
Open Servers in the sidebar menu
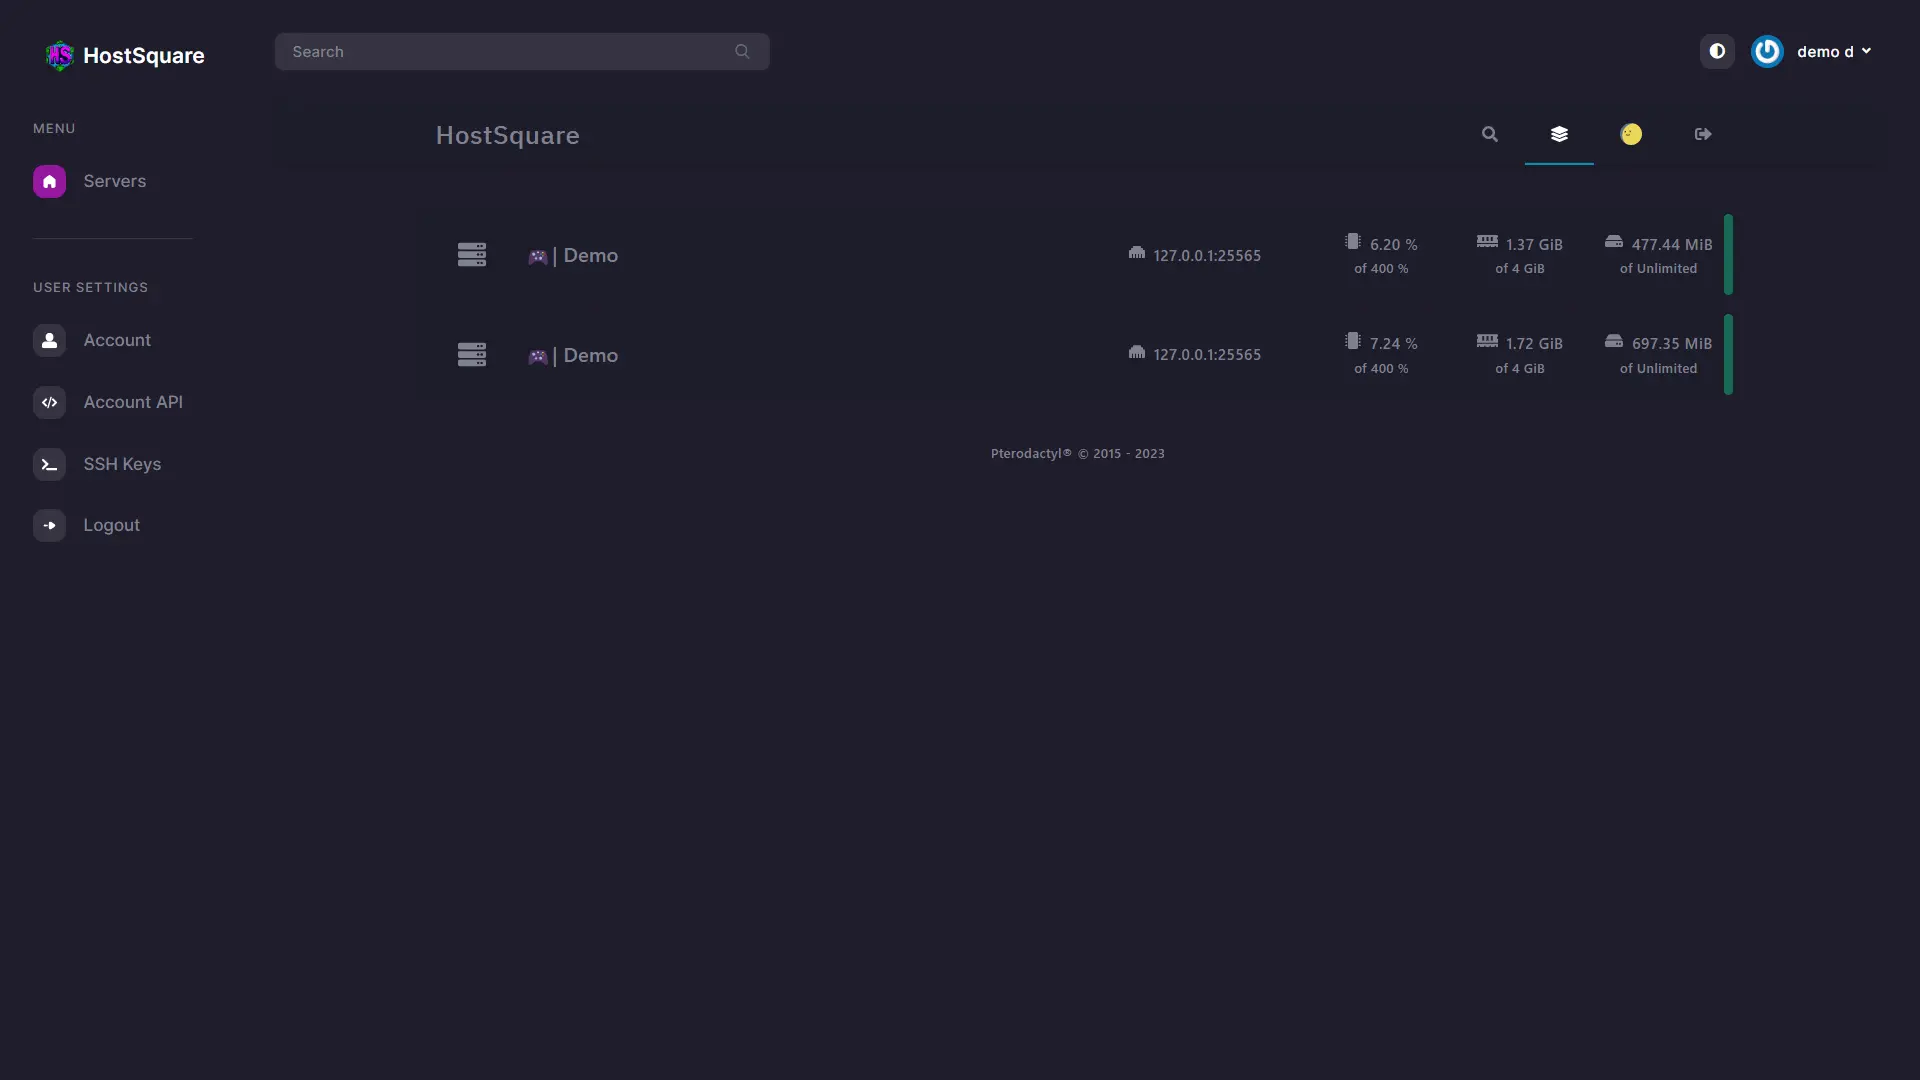coord(114,181)
